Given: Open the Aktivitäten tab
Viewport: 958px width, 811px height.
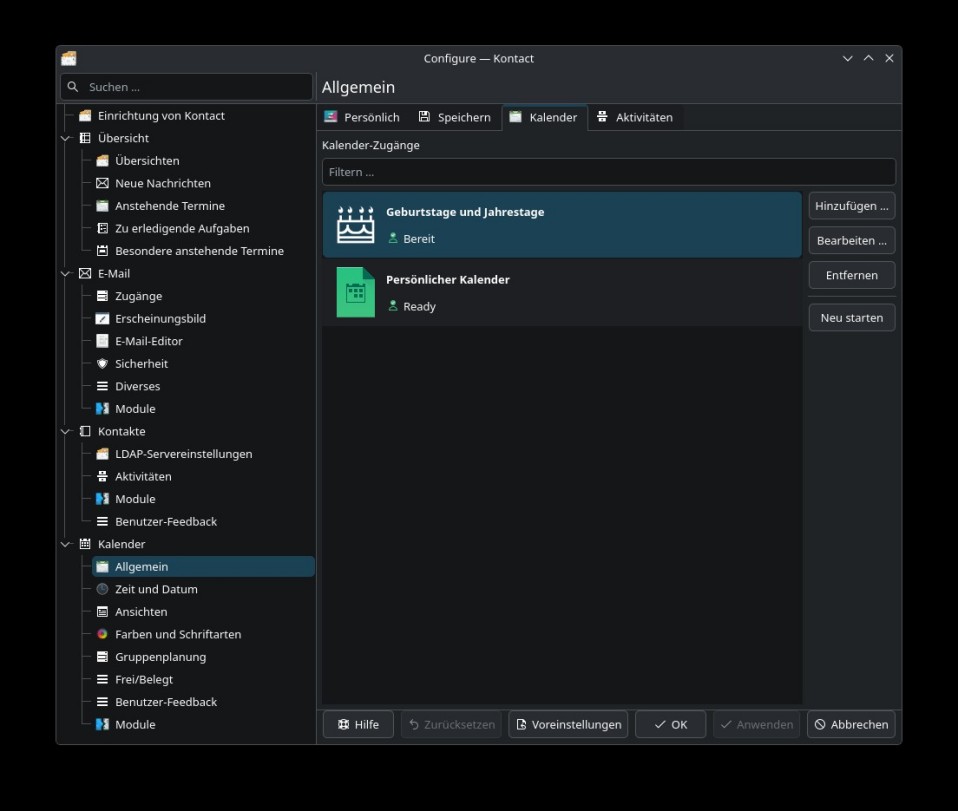Looking at the screenshot, I should click(x=635, y=117).
